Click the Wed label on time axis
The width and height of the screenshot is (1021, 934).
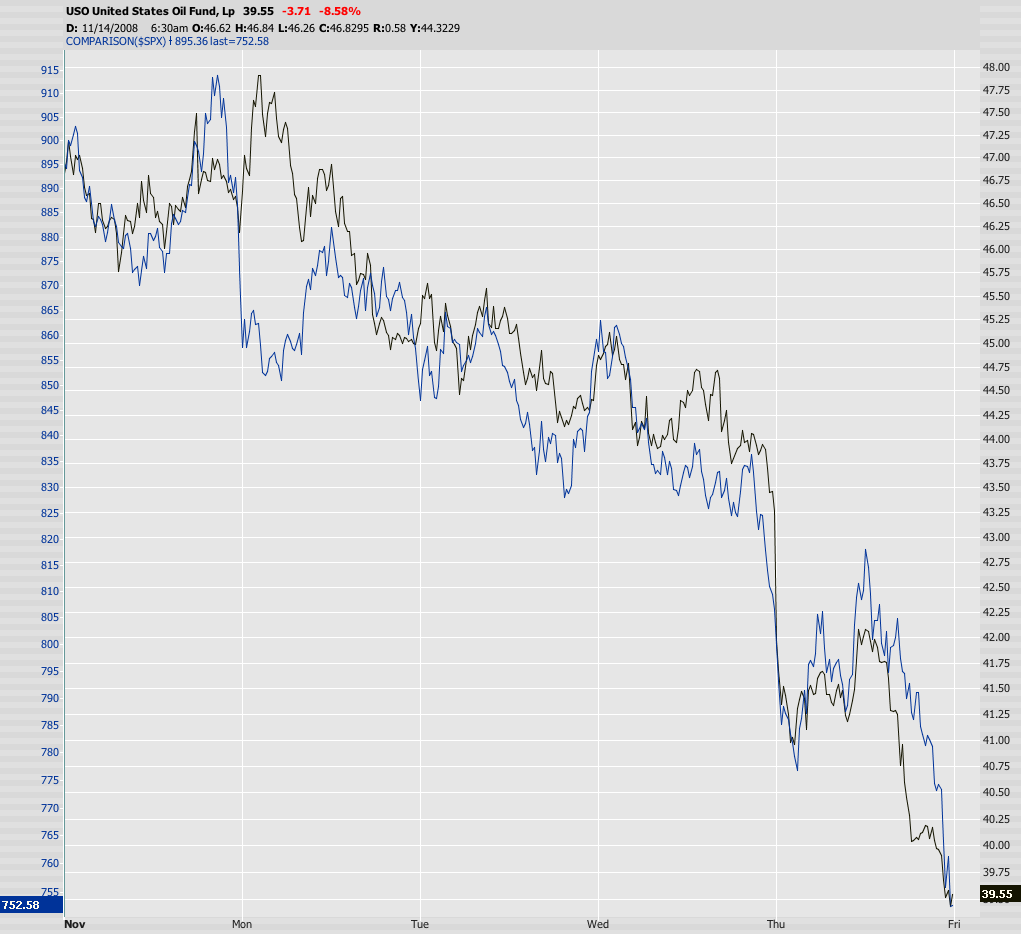click(x=598, y=924)
